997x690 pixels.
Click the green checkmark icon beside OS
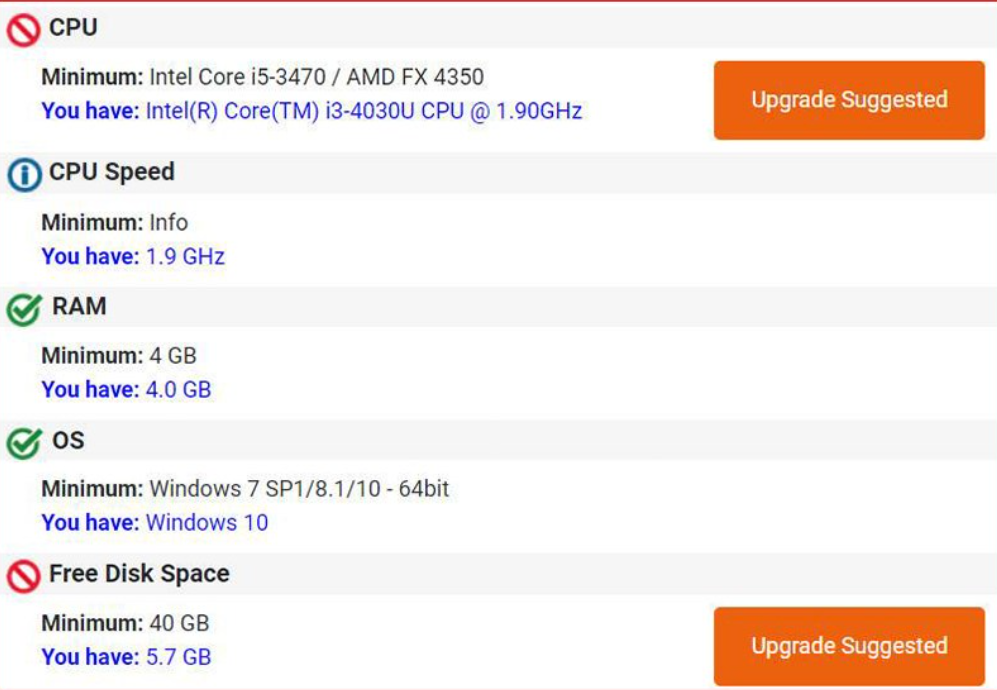[24, 443]
